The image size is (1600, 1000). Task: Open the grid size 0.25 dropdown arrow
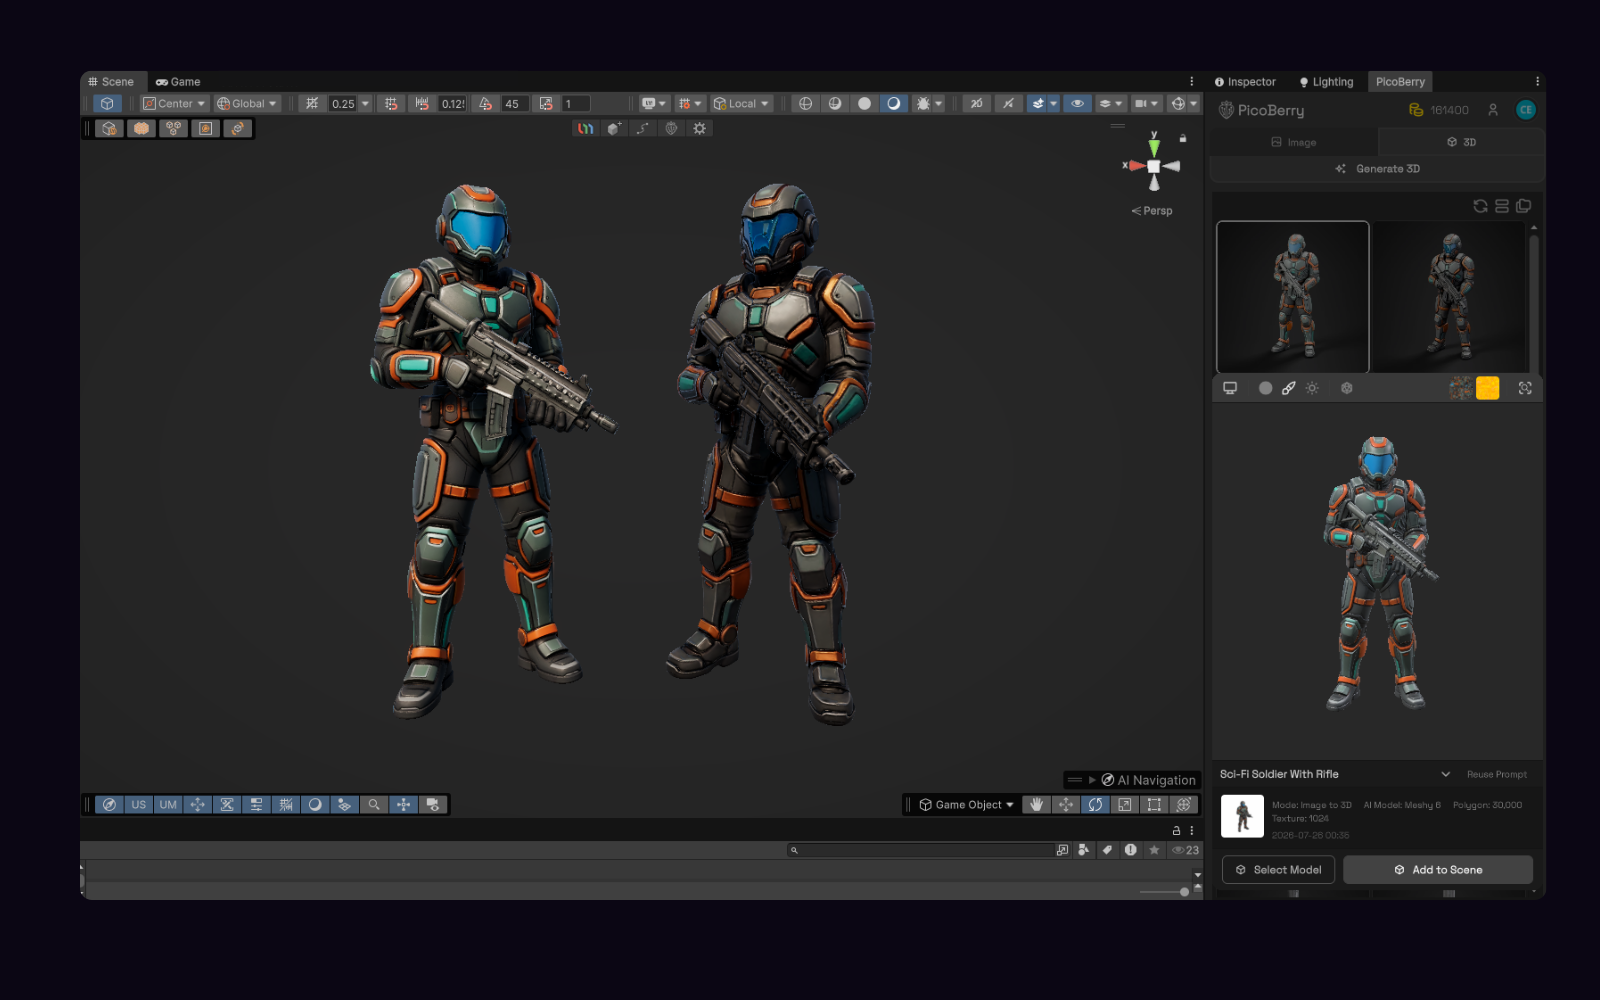[365, 103]
